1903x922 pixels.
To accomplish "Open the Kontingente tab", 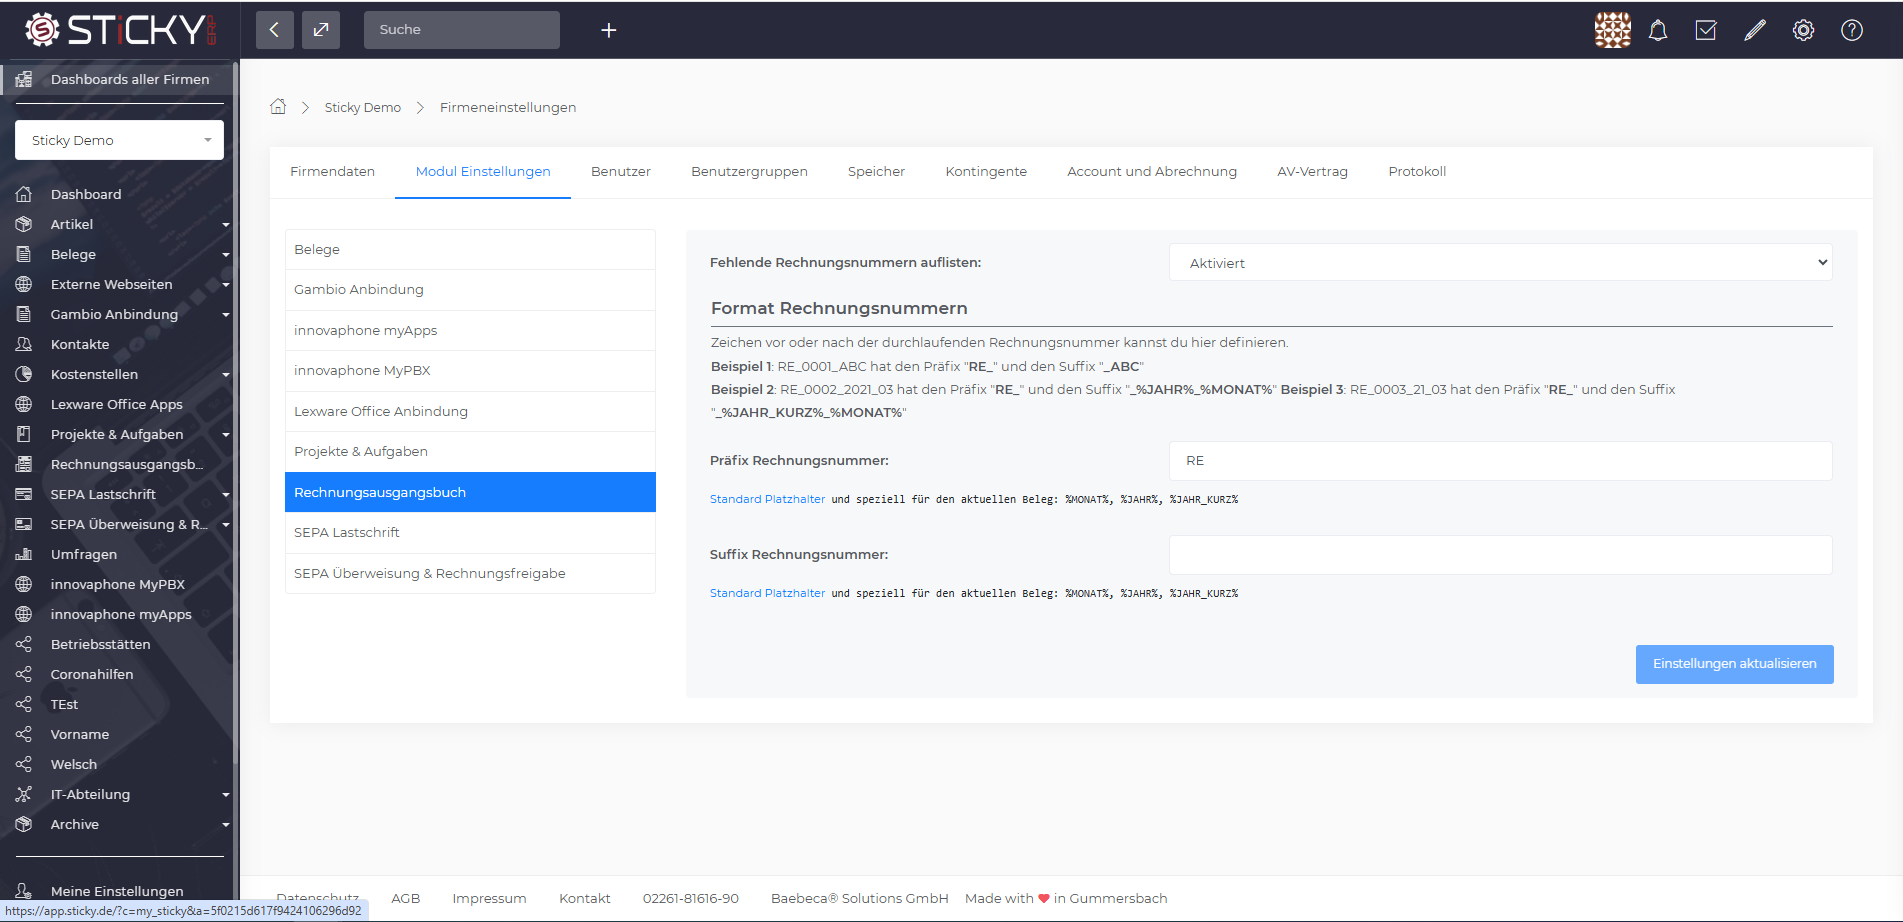I will (x=986, y=171).
